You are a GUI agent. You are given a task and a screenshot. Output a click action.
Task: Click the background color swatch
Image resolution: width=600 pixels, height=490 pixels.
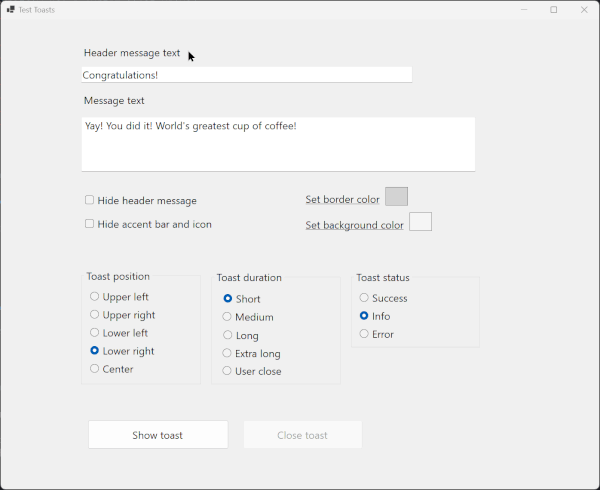tap(420, 222)
